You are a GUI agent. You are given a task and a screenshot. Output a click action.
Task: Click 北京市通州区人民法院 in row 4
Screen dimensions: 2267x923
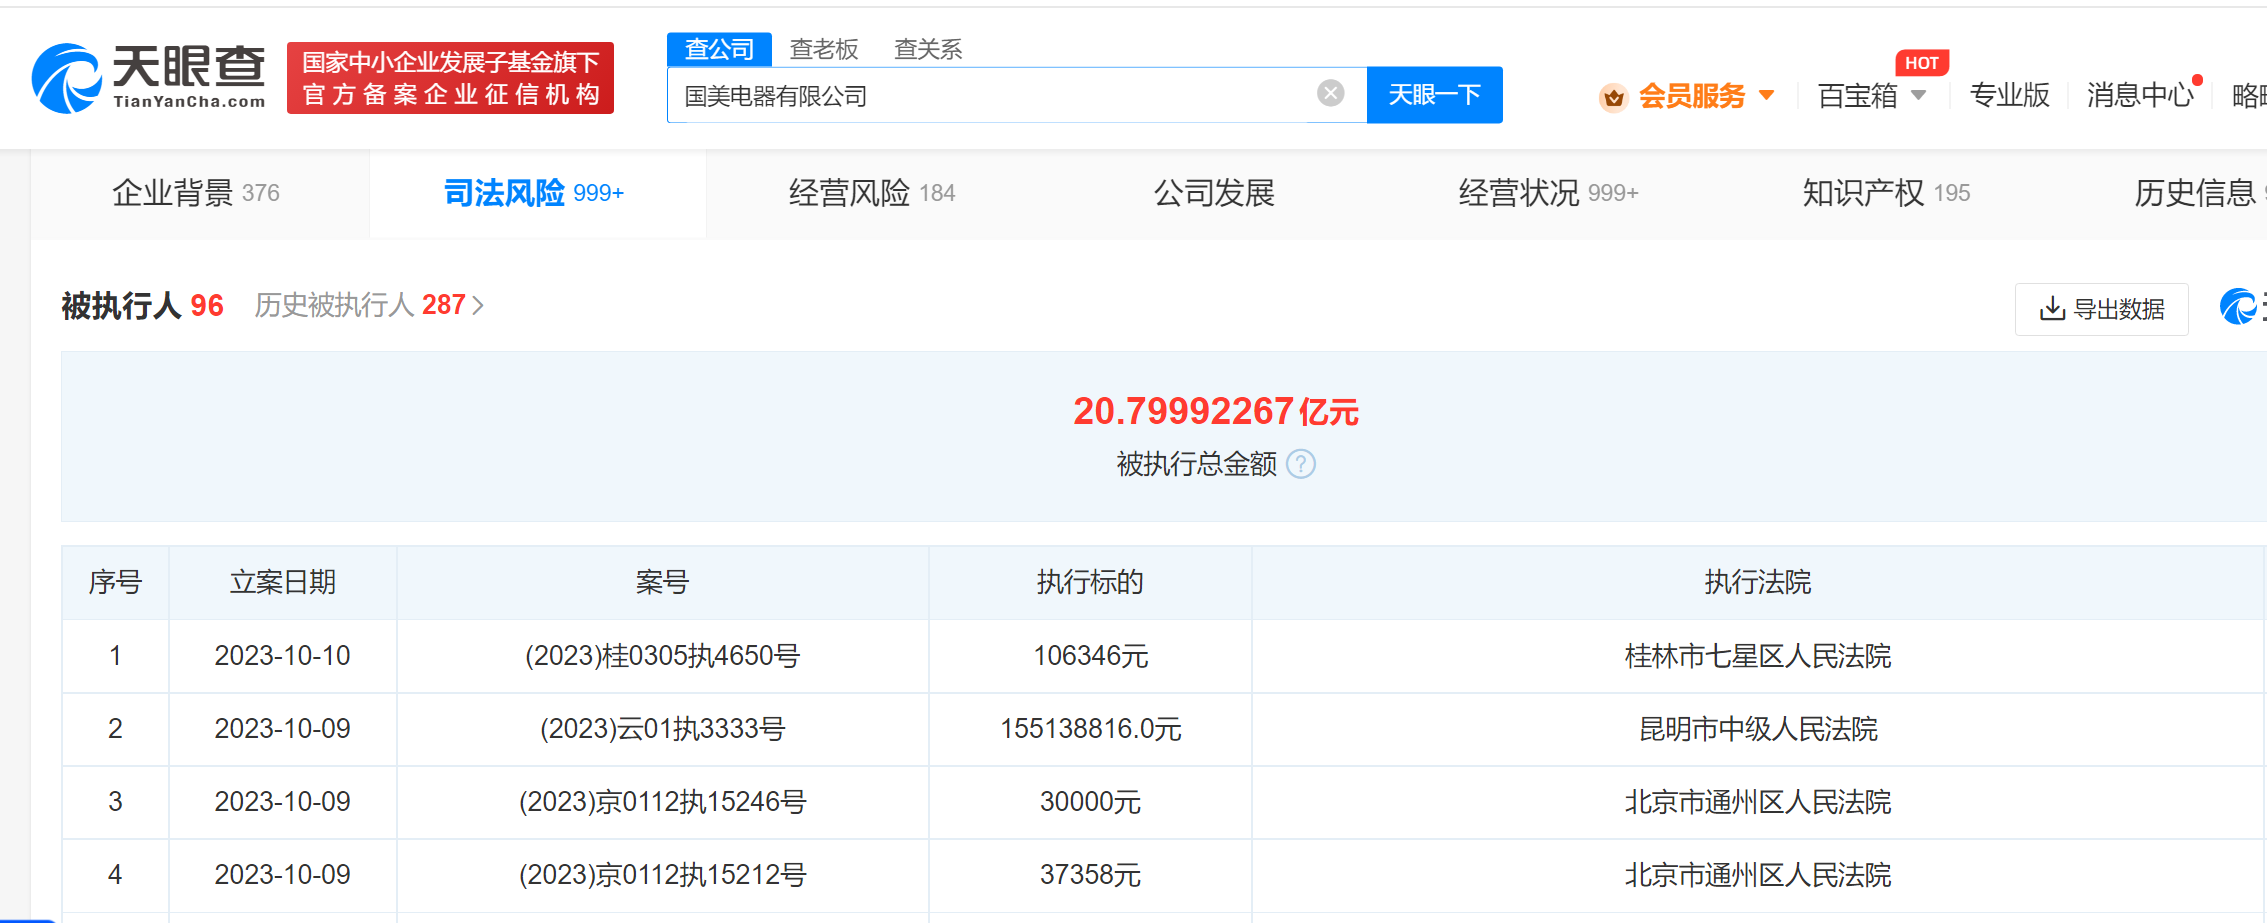[x=1758, y=875]
